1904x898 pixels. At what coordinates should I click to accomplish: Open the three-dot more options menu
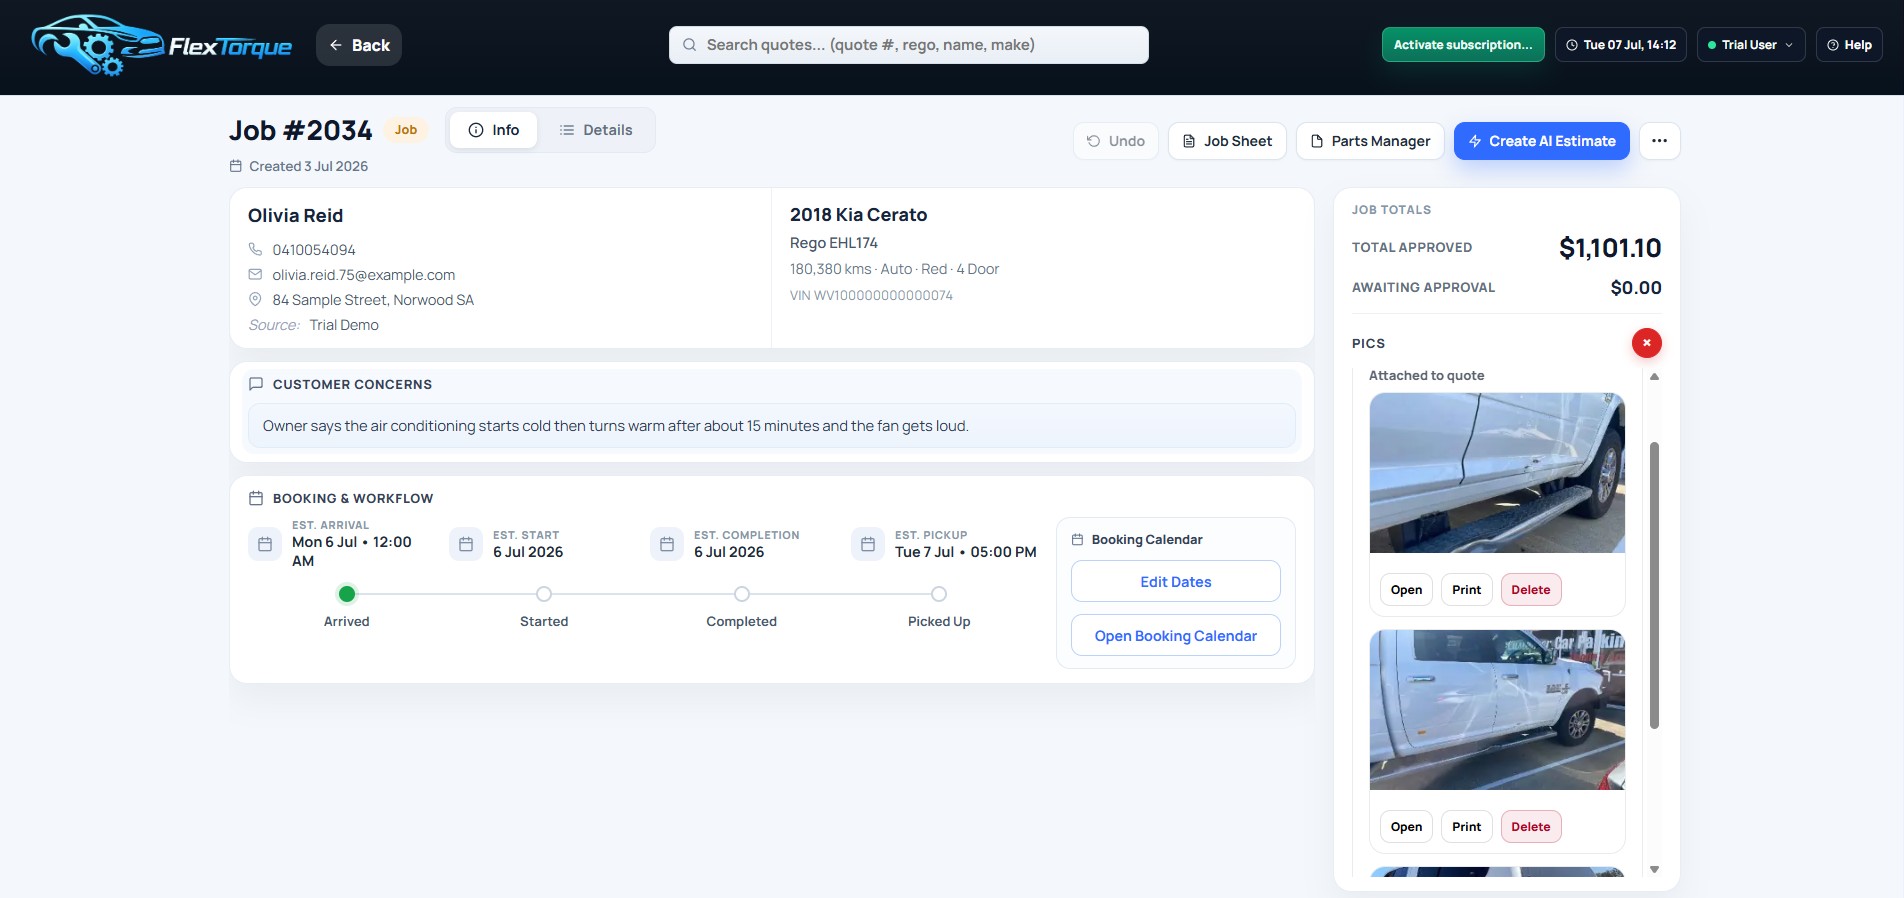tap(1660, 141)
